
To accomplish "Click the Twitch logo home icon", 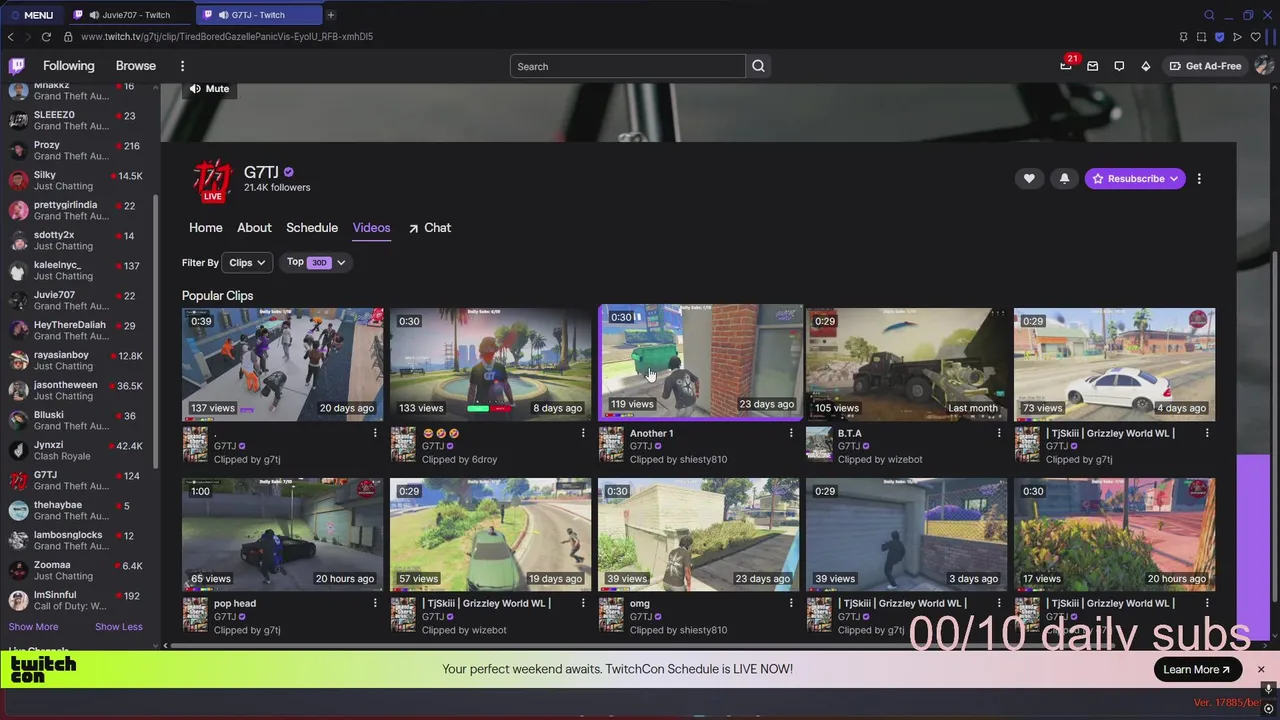I will tap(17, 66).
